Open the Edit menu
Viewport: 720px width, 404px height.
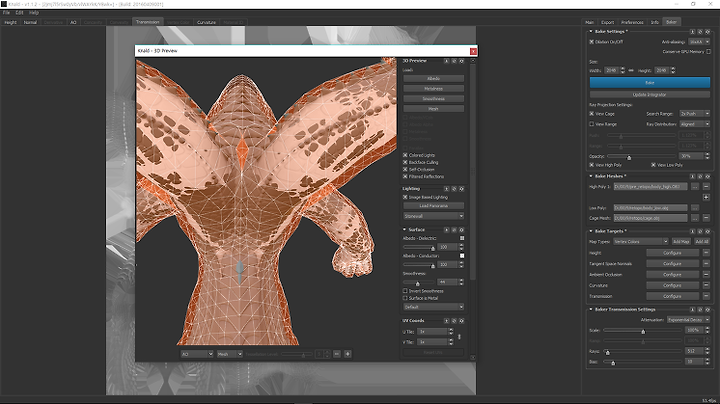pos(19,13)
